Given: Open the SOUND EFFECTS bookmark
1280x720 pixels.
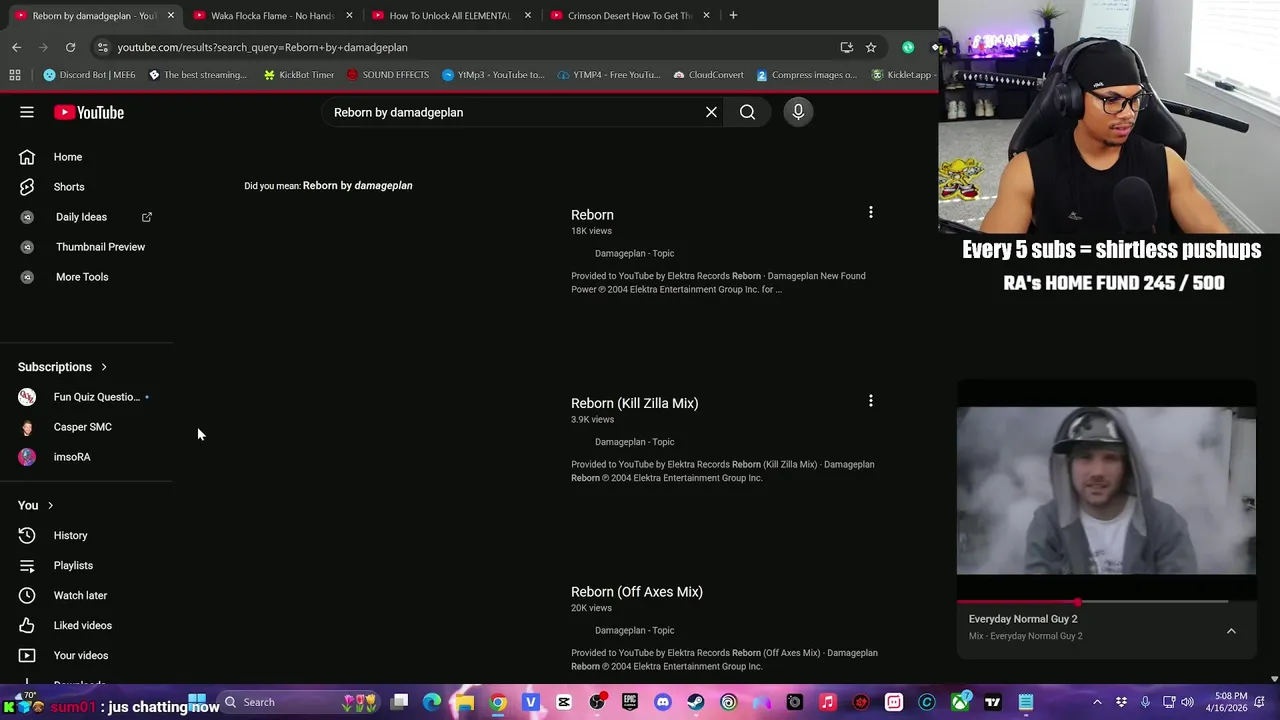Looking at the screenshot, I should coord(387,75).
